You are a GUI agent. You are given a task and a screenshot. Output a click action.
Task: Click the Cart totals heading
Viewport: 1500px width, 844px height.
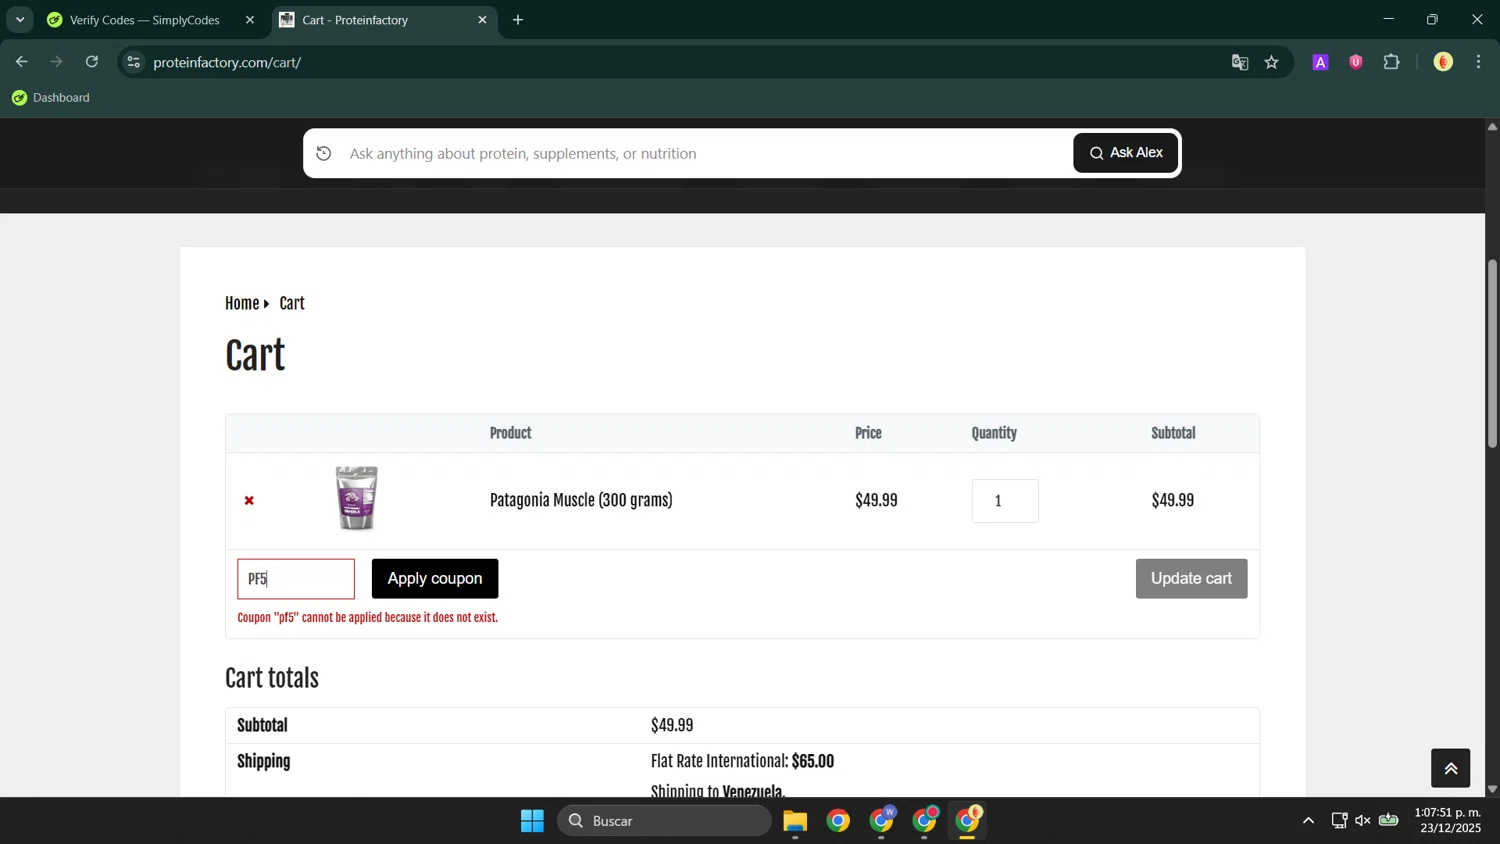272,679
